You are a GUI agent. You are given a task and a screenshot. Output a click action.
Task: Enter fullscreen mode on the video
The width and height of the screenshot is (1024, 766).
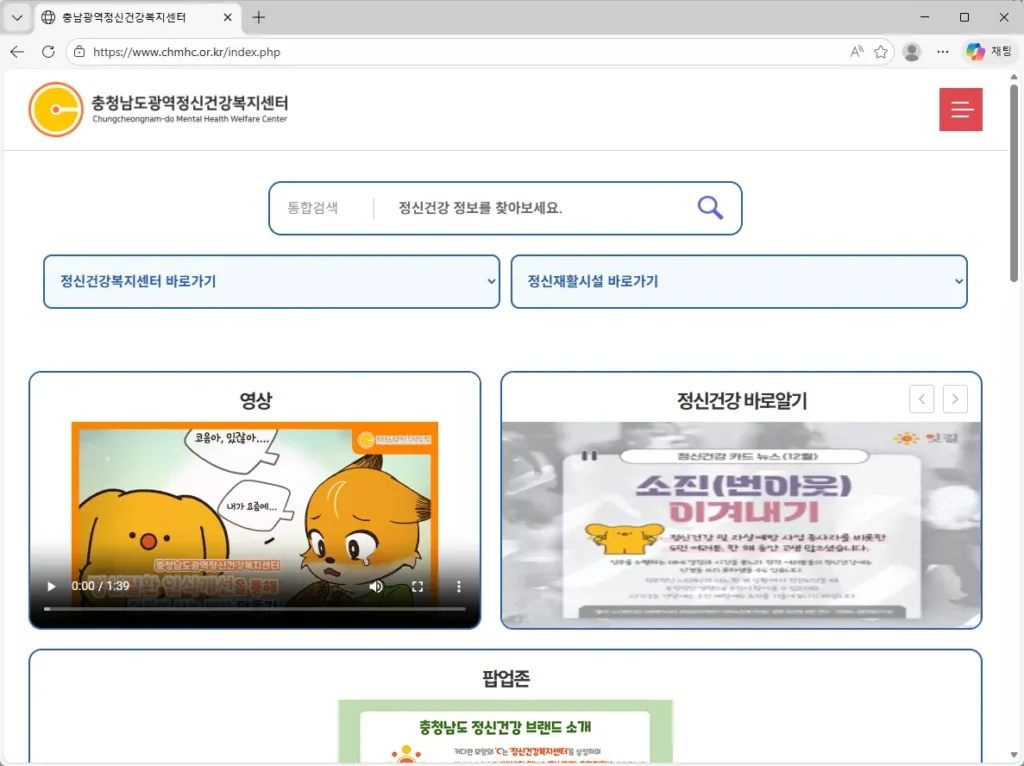[418, 587]
